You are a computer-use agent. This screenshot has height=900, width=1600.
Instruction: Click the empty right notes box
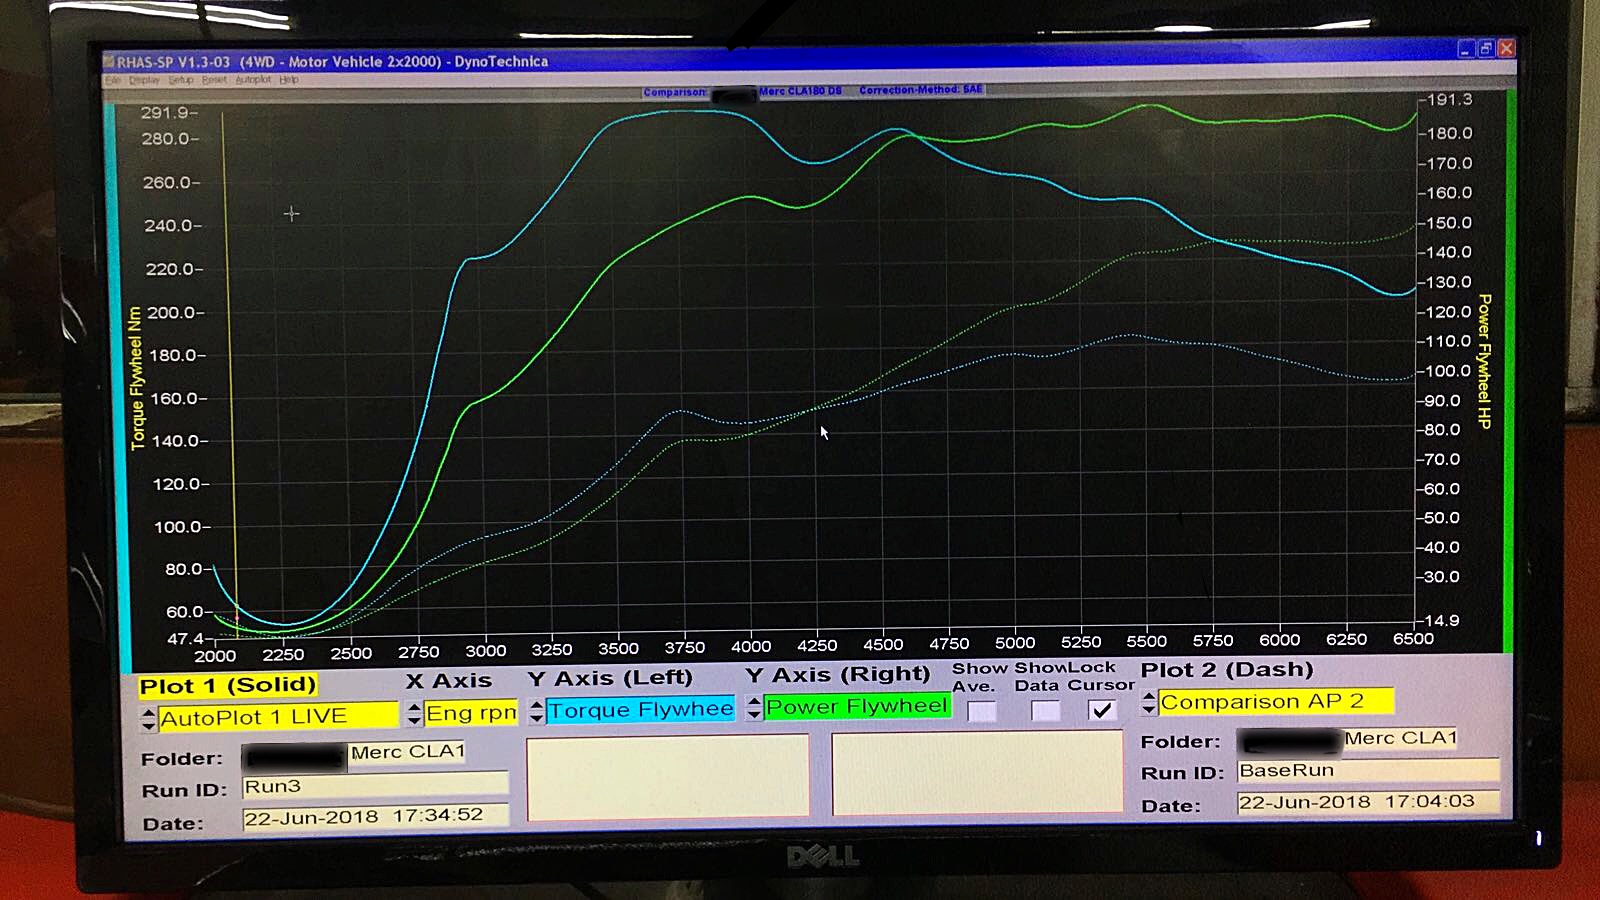tap(977, 773)
